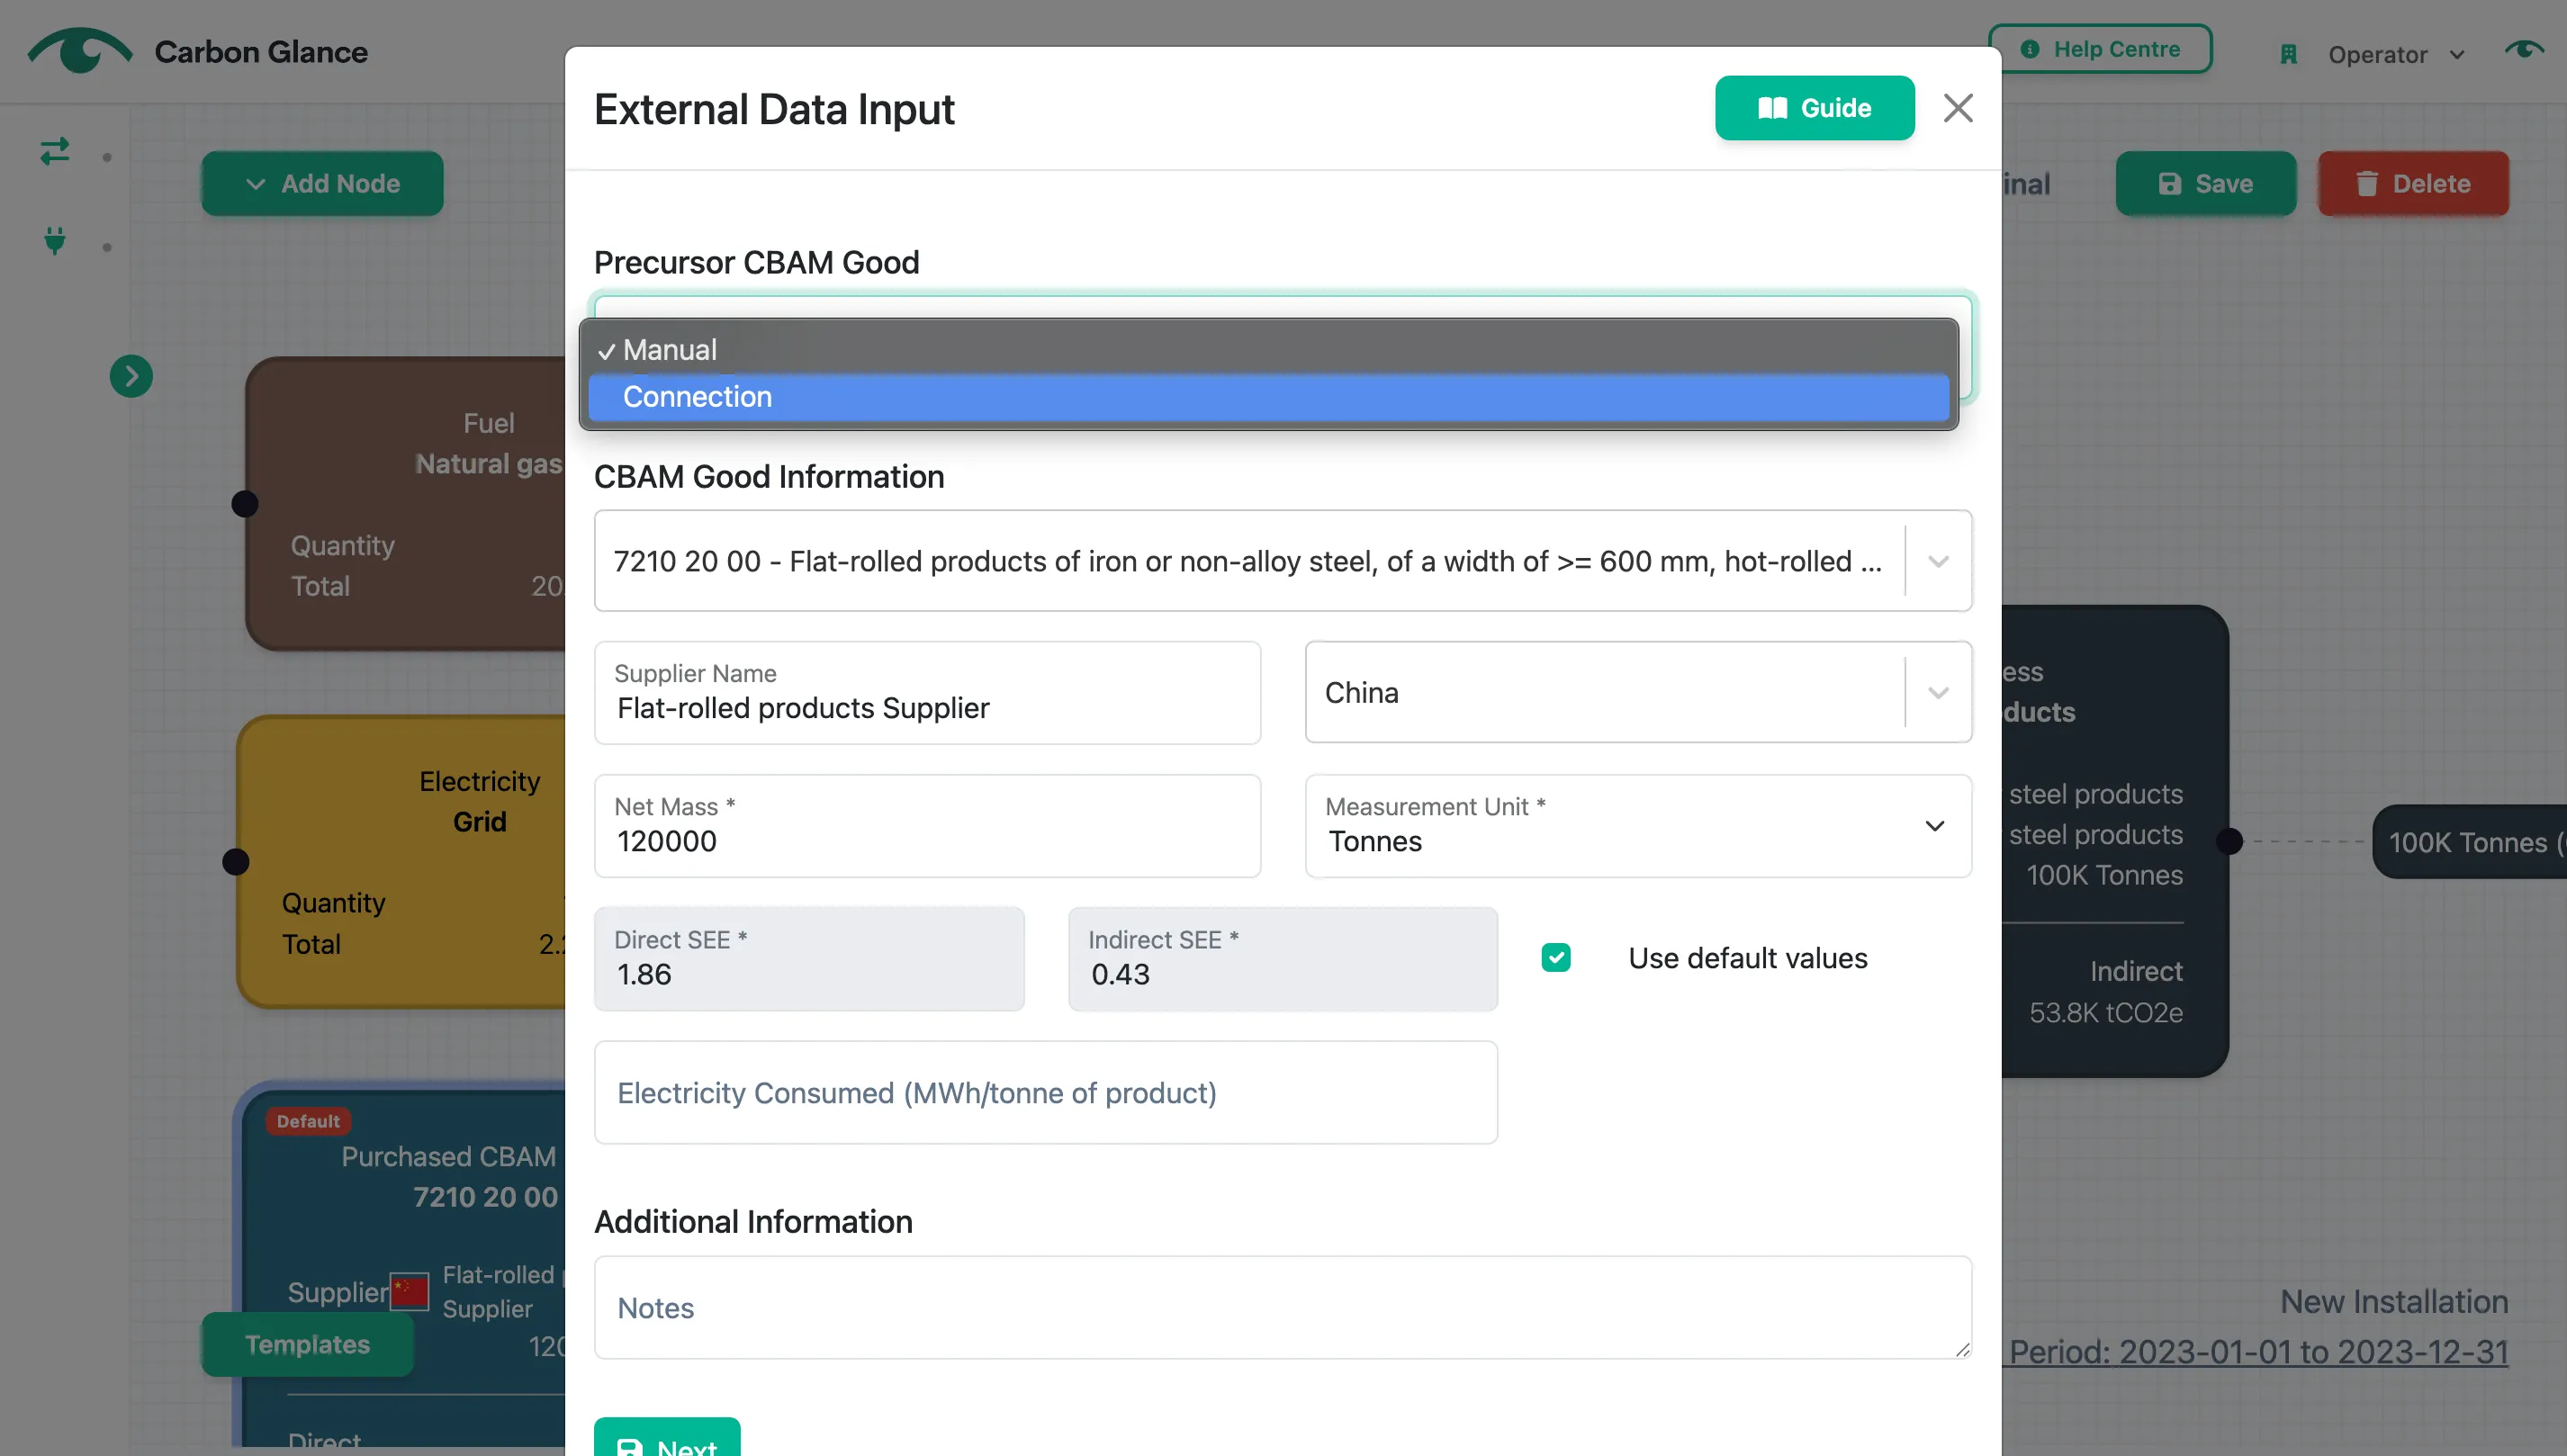Viewport: 2567px width, 1456px height.
Task: Open the Measurement Unit Tonnes dropdown
Action: point(1638,826)
